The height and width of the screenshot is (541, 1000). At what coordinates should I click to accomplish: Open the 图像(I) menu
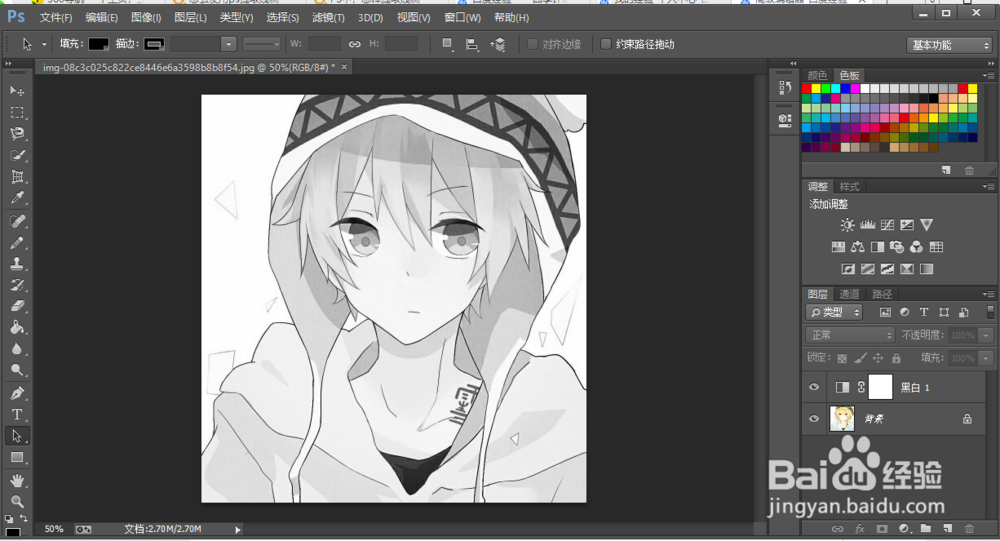click(x=146, y=17)
